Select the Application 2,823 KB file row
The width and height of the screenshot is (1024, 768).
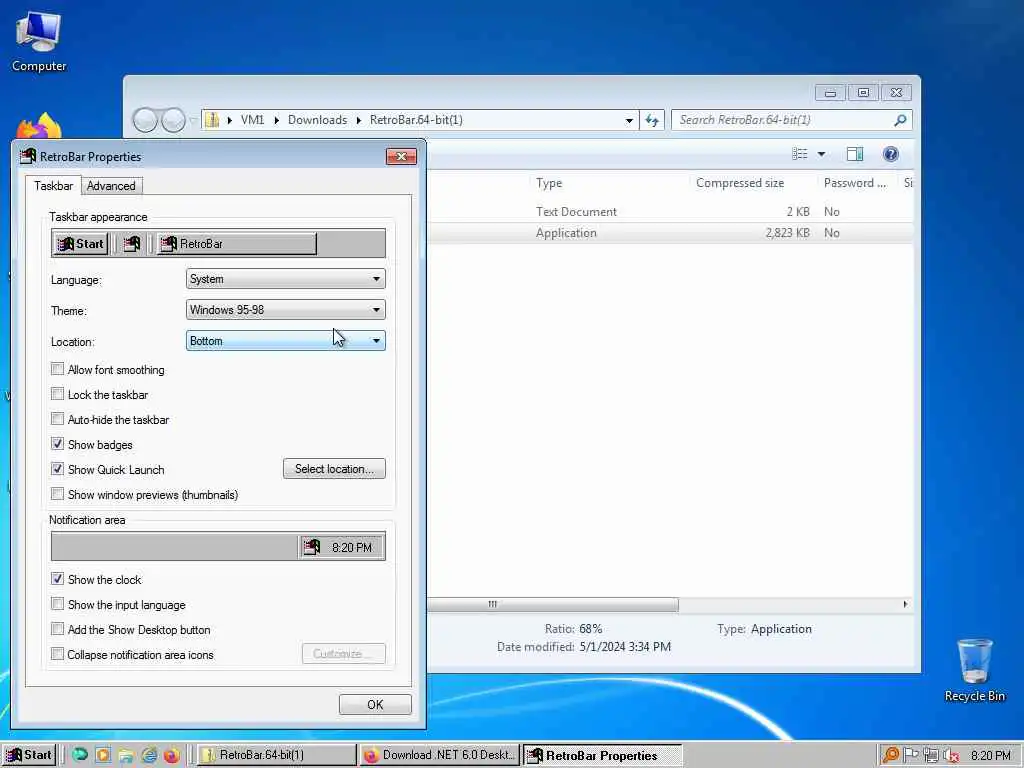[671, 233]
